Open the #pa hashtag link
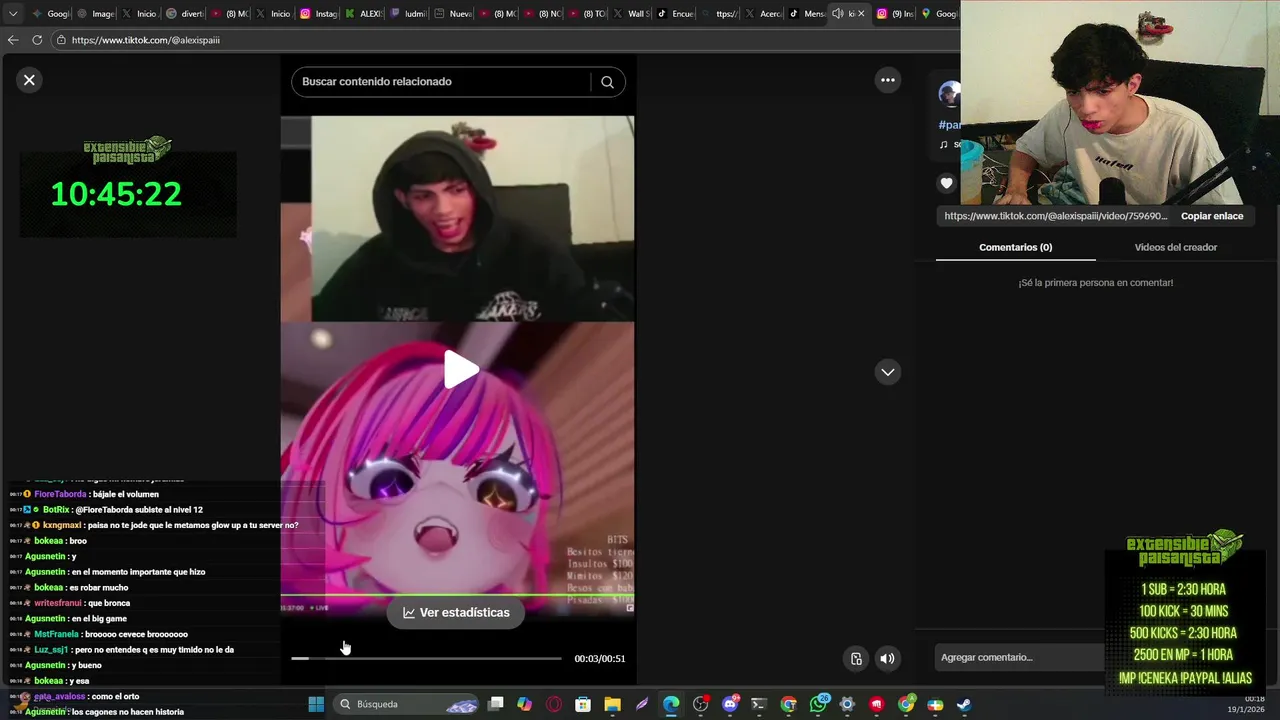 coord(949,125)
